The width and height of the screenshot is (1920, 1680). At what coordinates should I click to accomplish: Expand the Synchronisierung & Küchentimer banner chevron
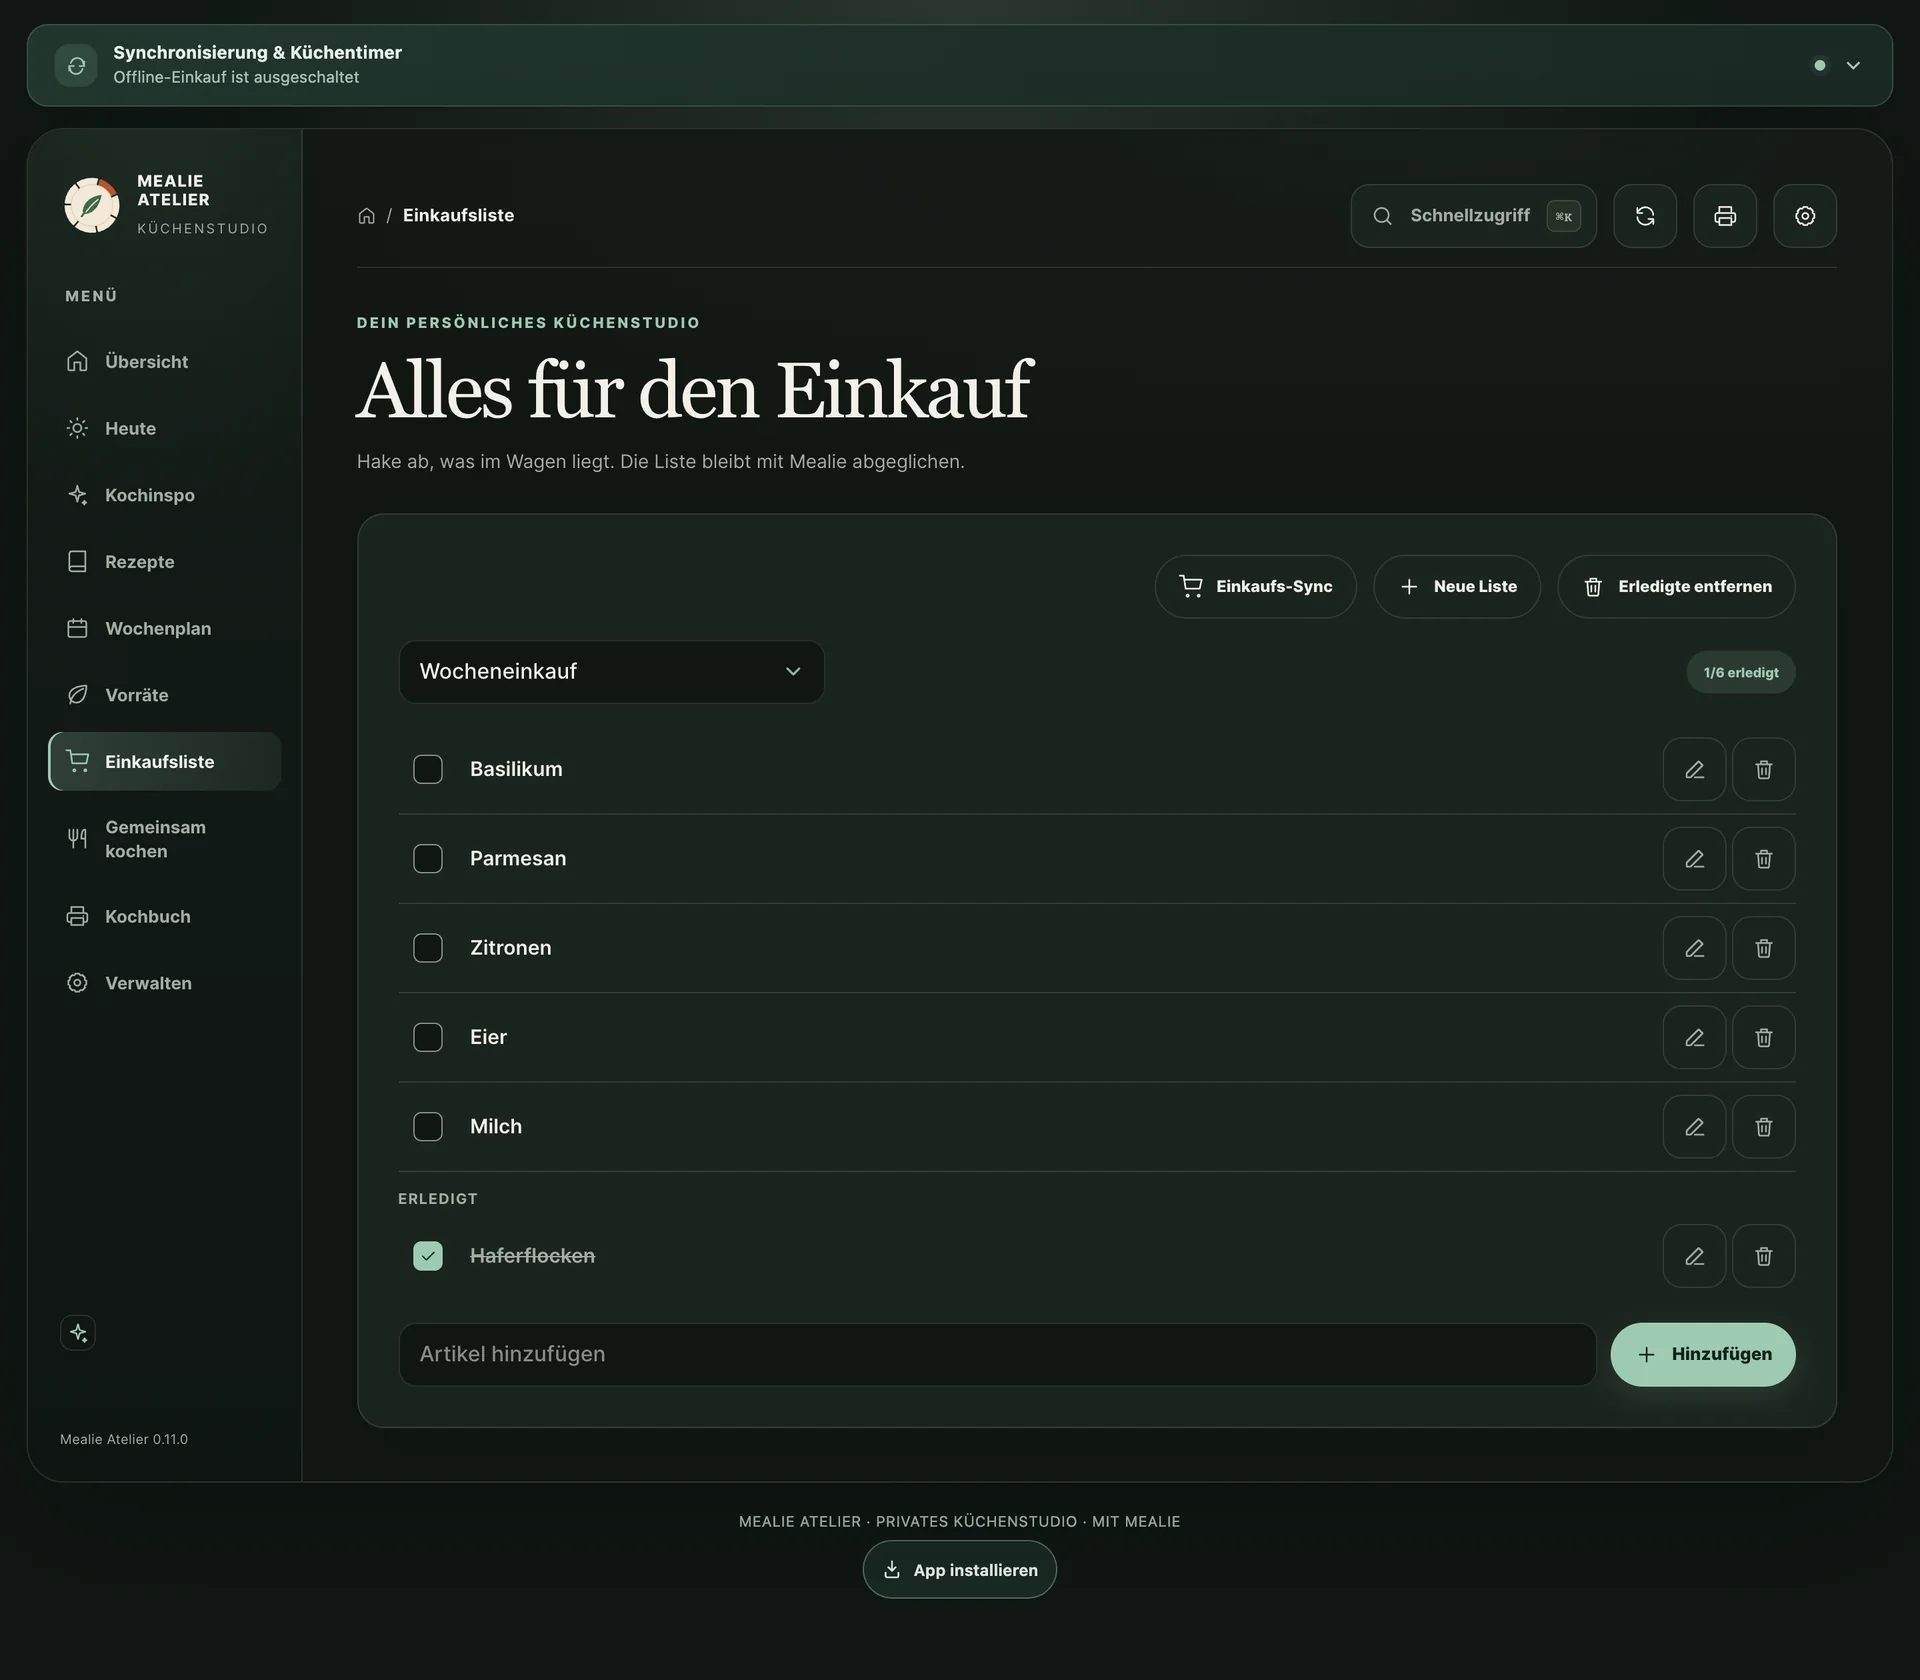point(1853,66)
